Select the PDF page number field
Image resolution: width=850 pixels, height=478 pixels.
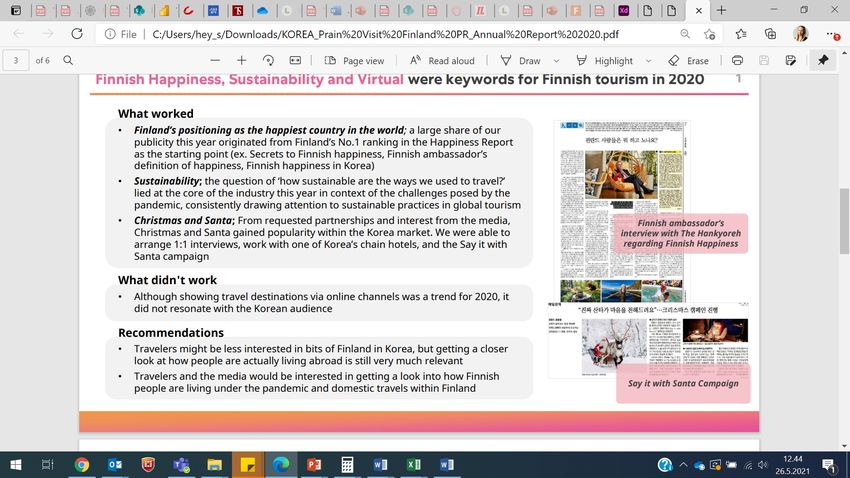[x=16, y=60]
